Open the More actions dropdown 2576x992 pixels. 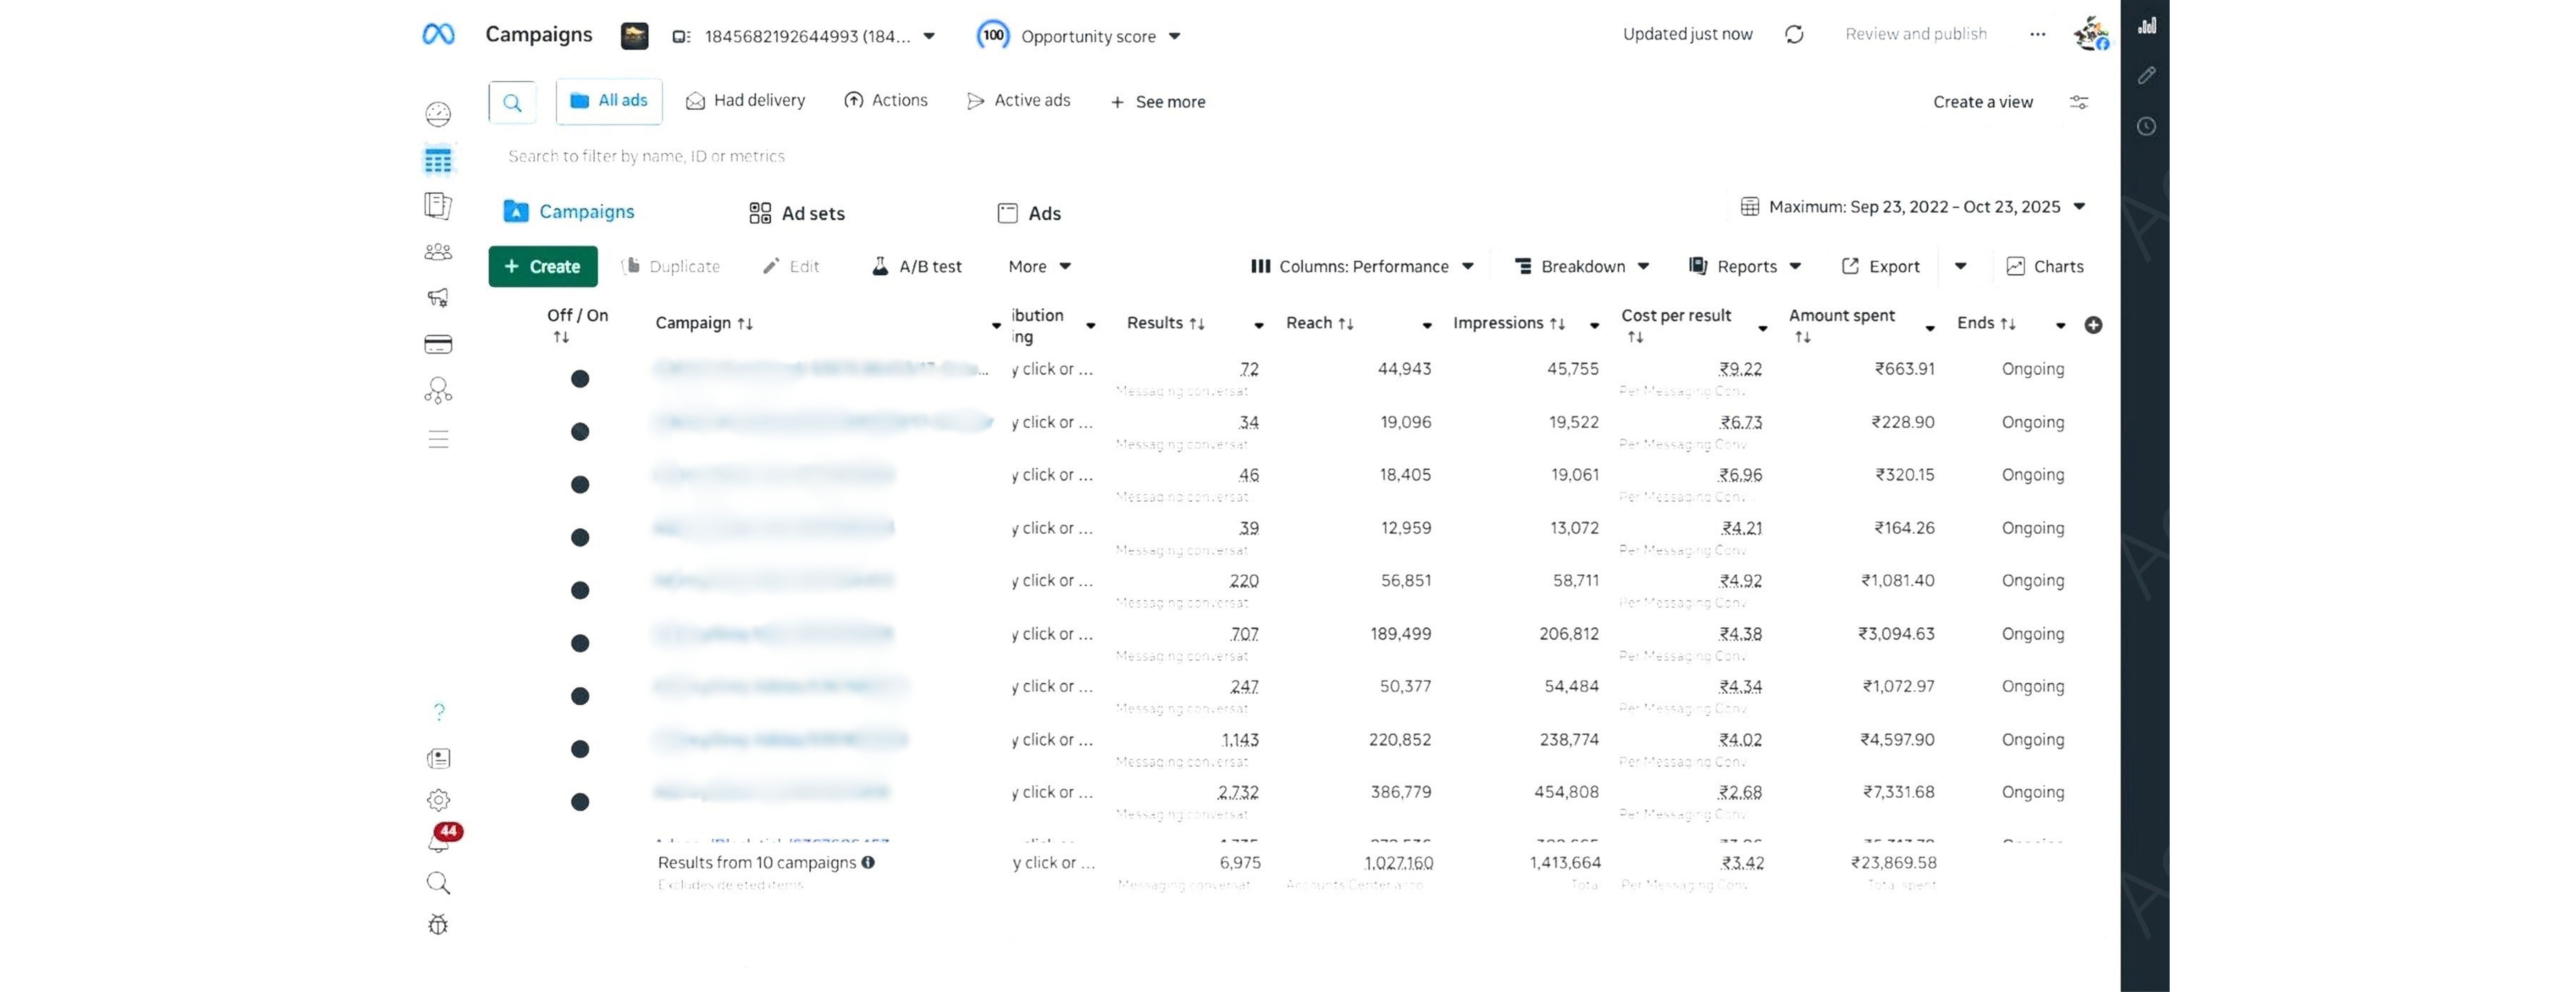pyautogui.click(x=1040, y=267)
